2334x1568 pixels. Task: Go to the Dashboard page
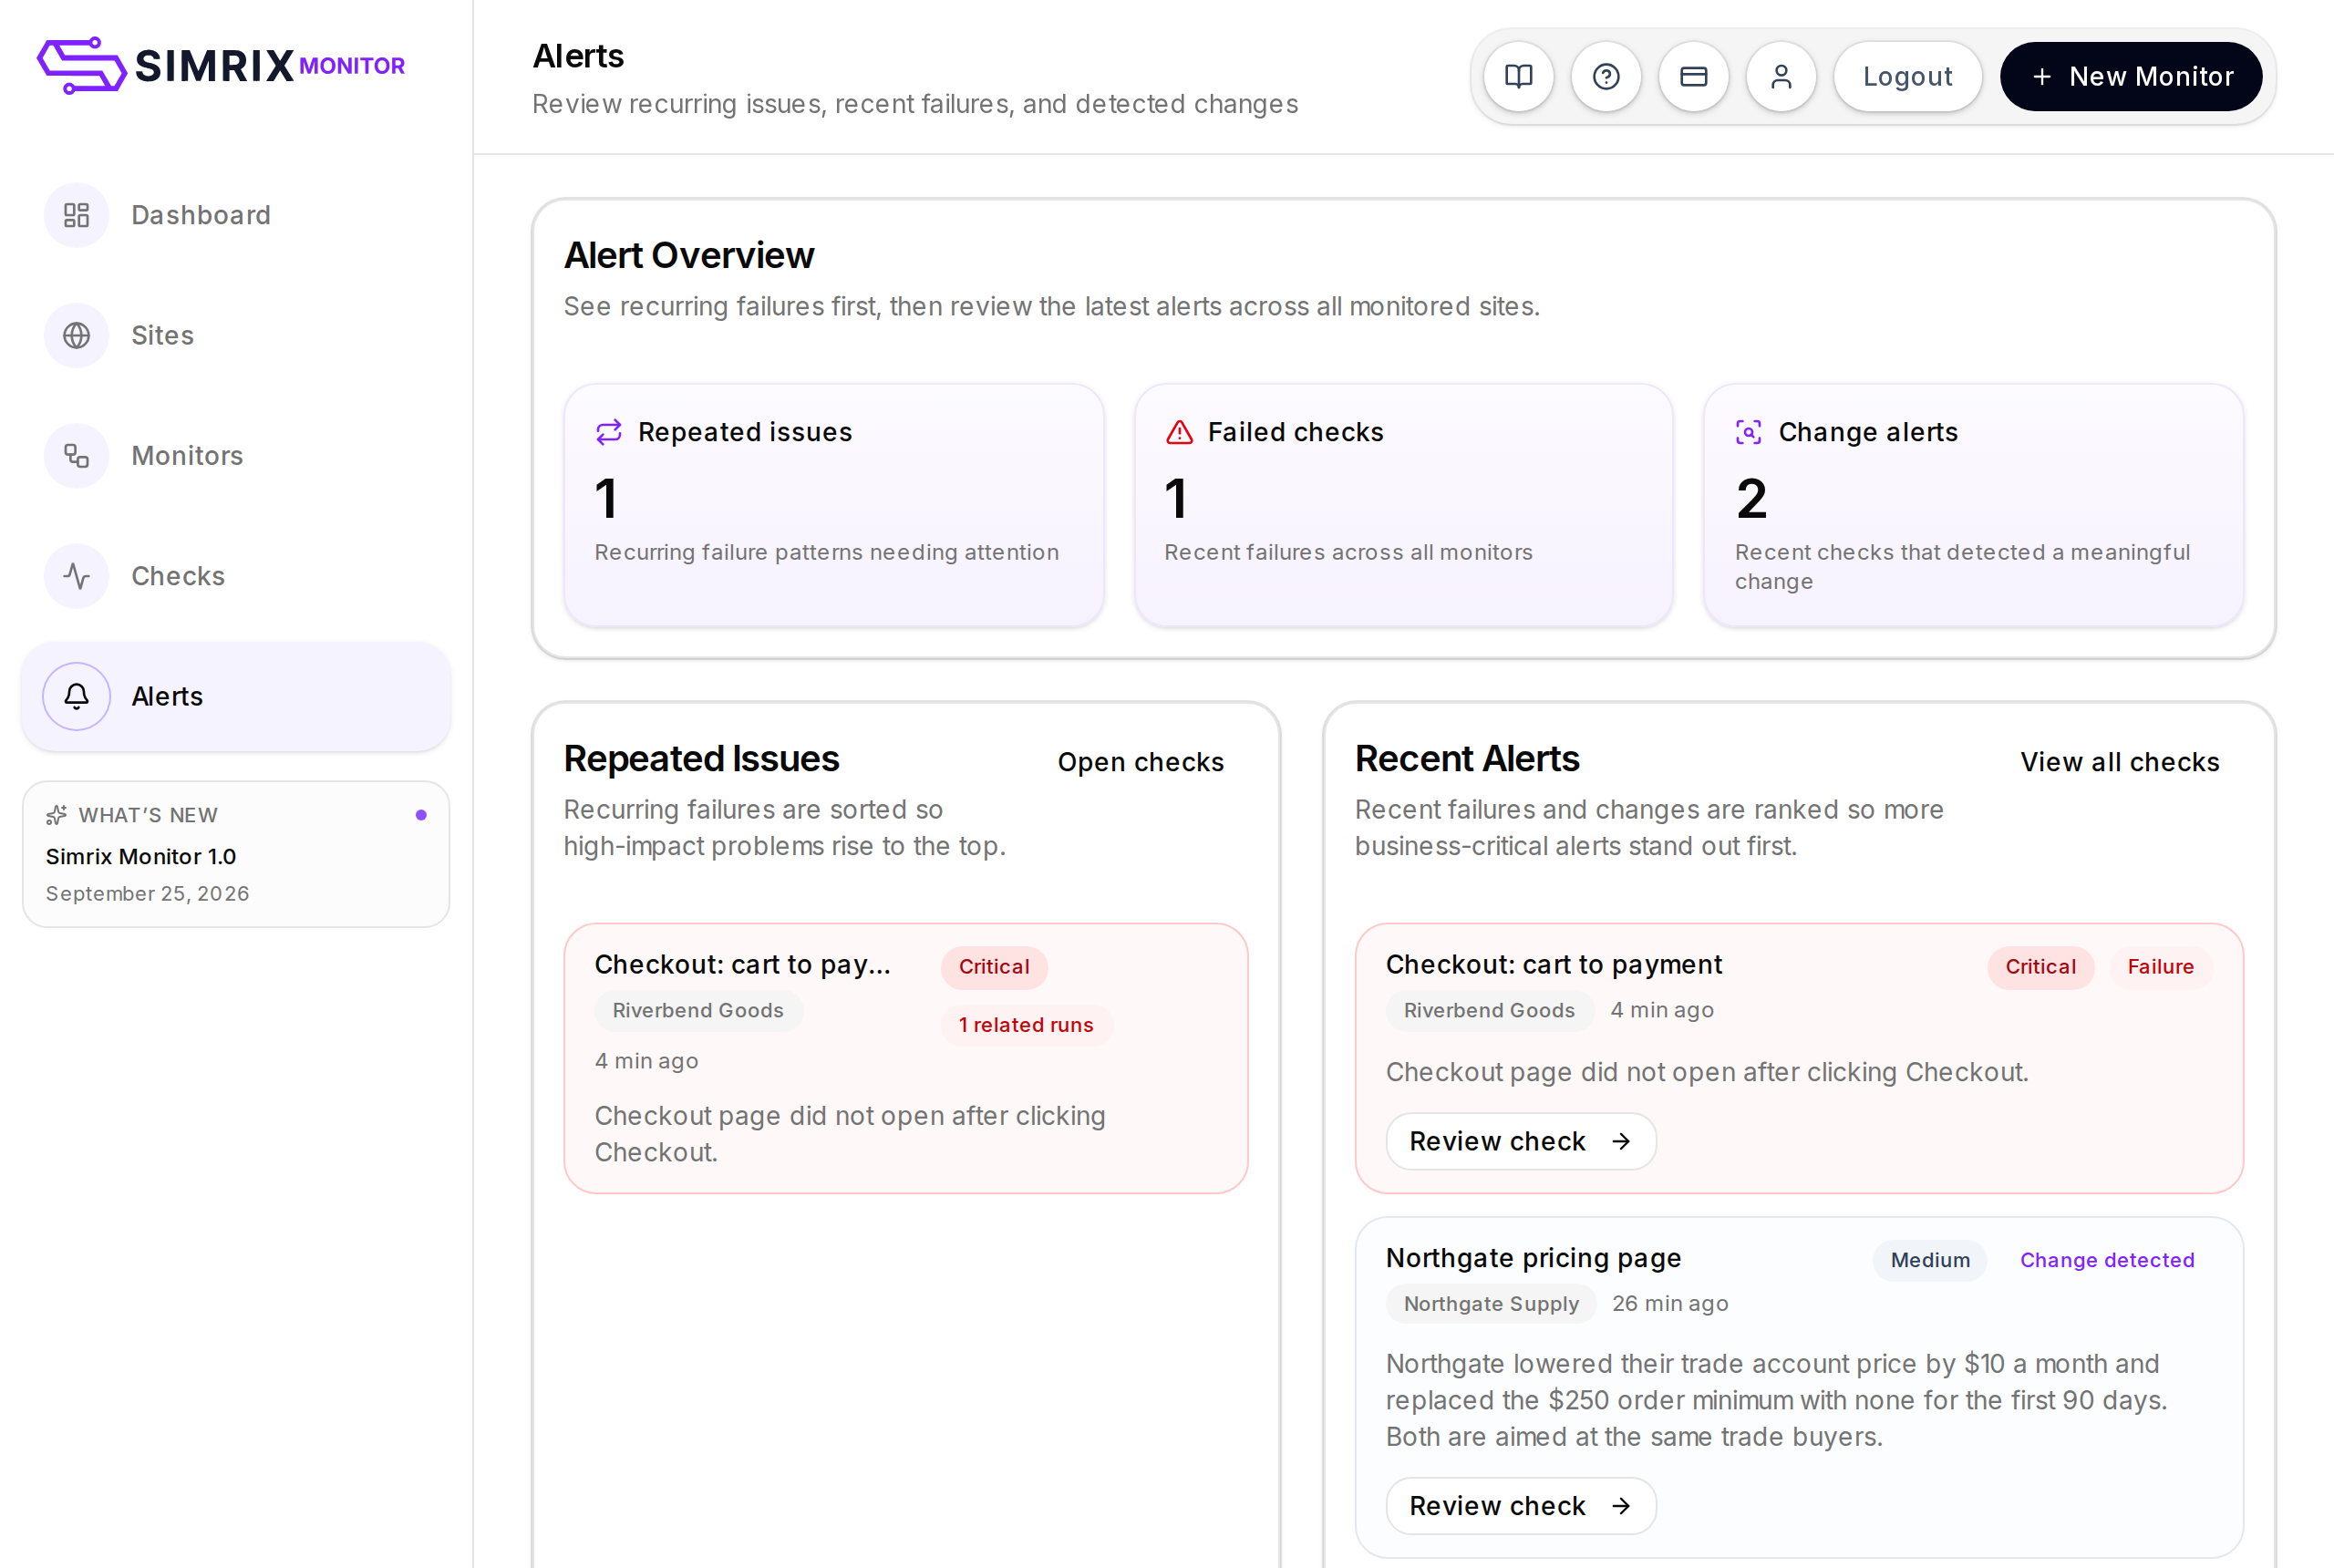[x=236, y=215]
